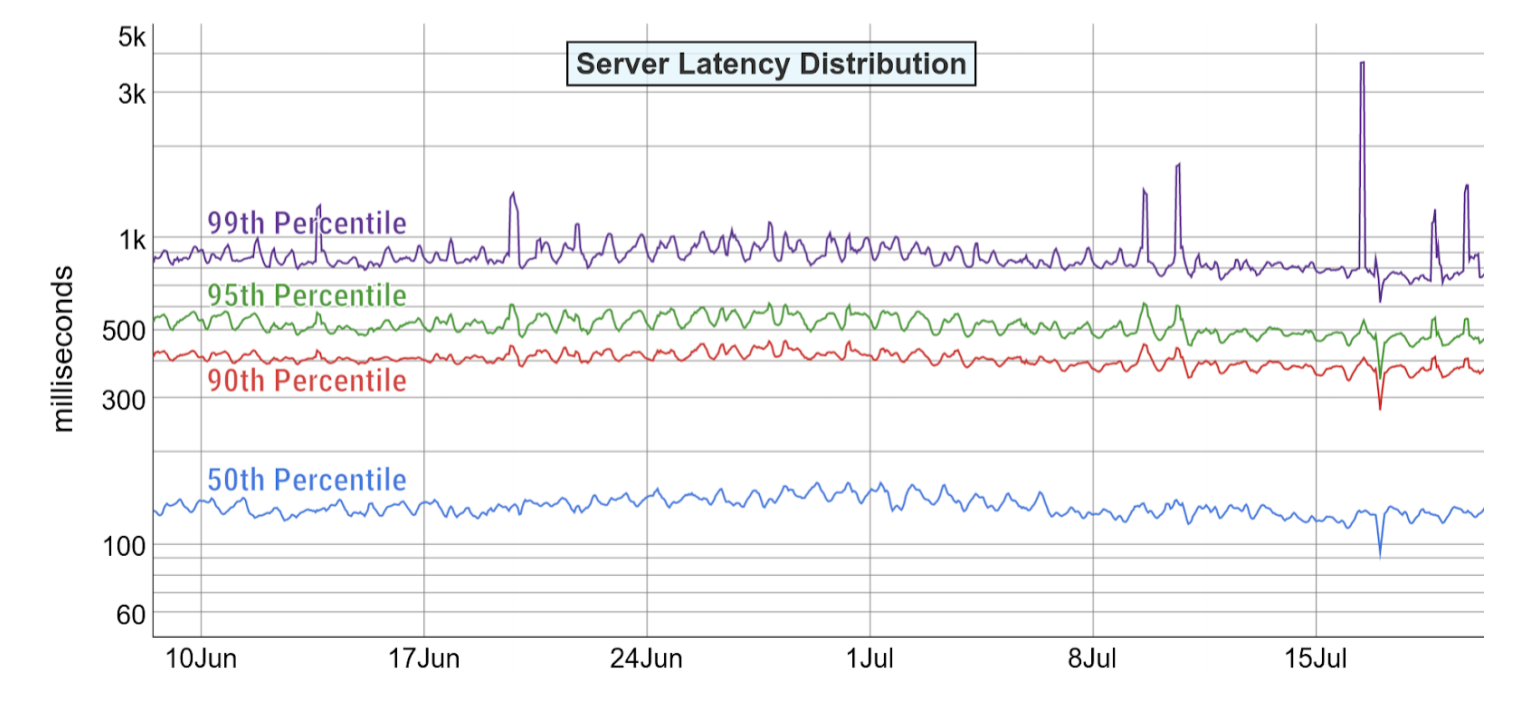1522x702 pixels.
Task: Select the 15Jul date tick label
Action: pos(1315,660)
